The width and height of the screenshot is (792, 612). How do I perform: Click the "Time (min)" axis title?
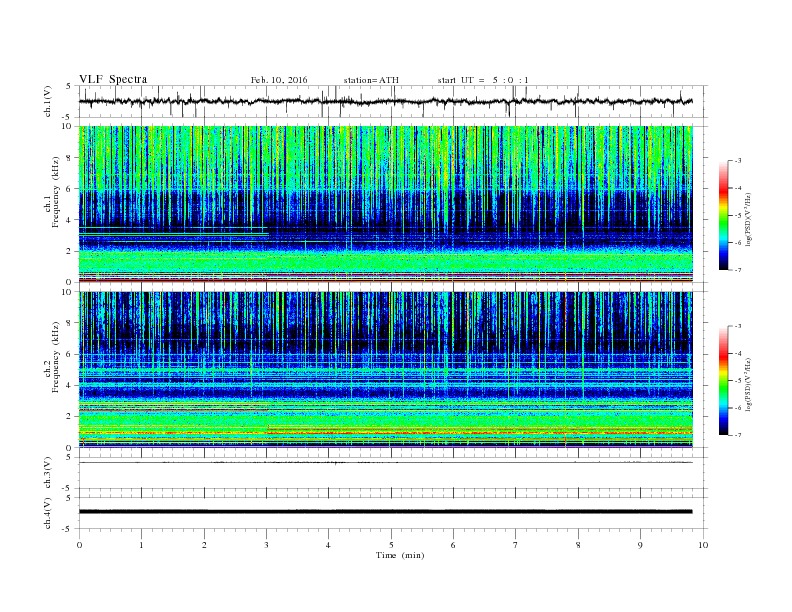pos(400,555)
